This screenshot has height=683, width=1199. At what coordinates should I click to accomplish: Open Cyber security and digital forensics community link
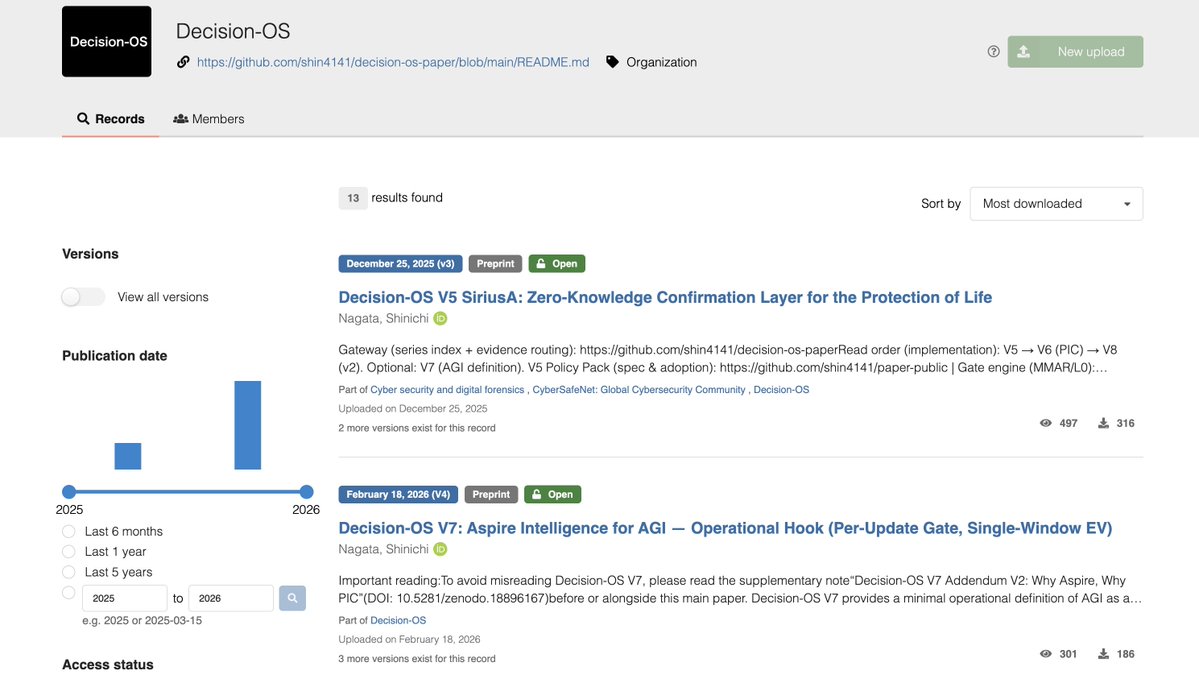[447, 389]
